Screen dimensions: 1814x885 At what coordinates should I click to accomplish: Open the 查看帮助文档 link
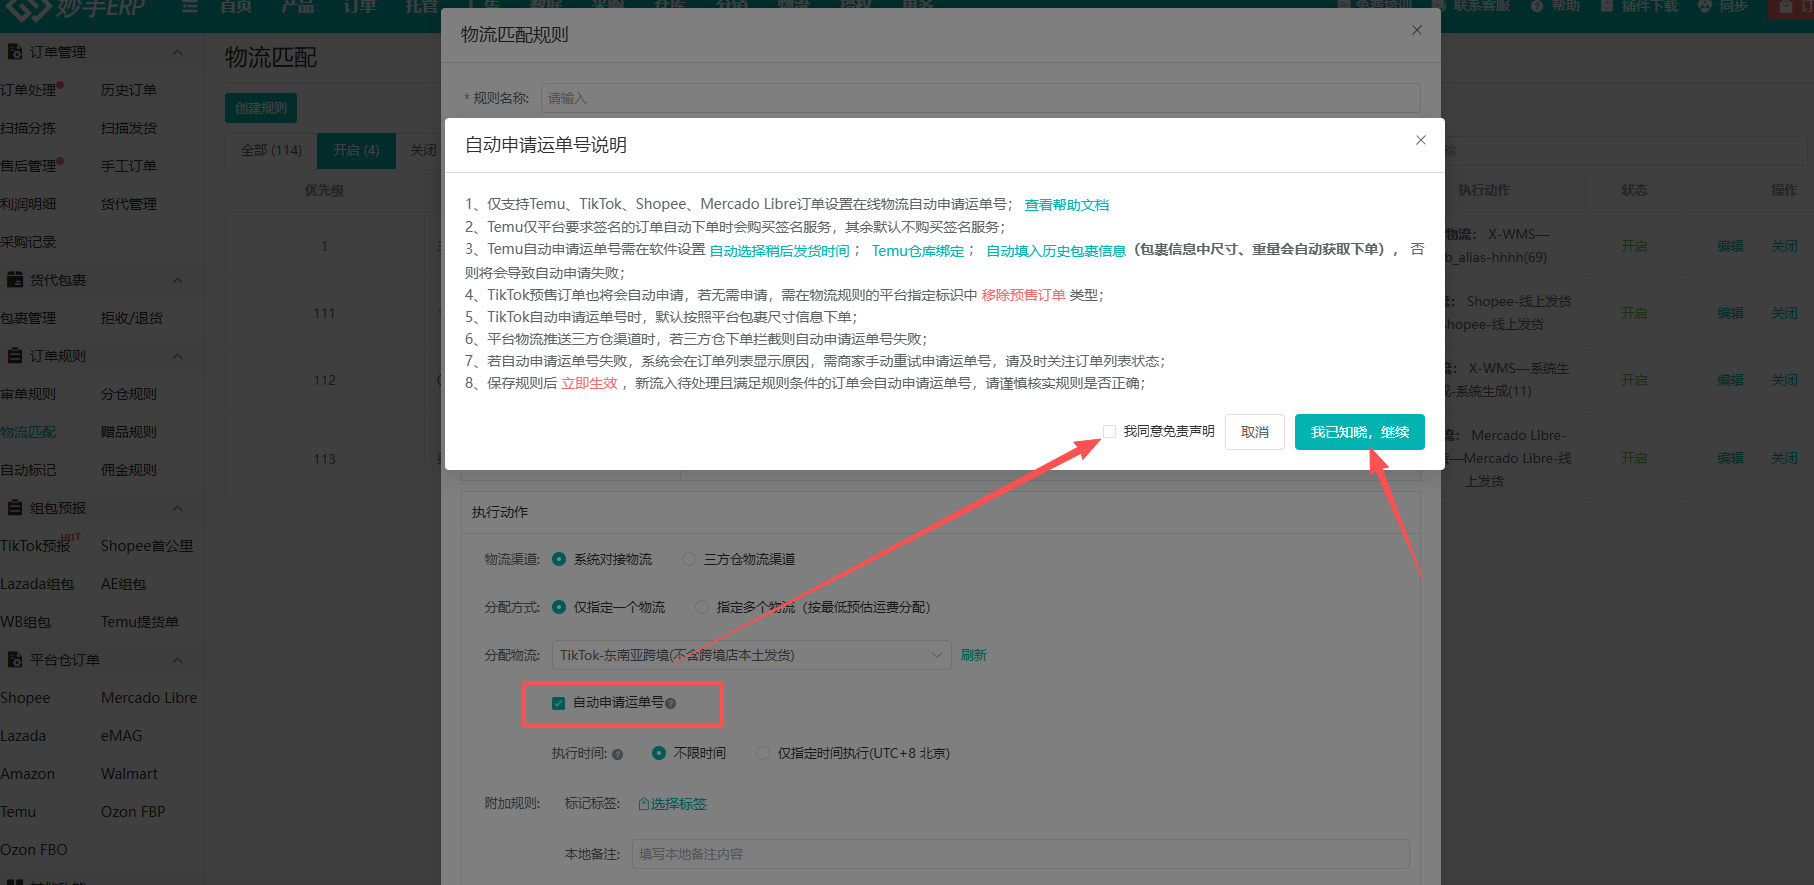1066,205
